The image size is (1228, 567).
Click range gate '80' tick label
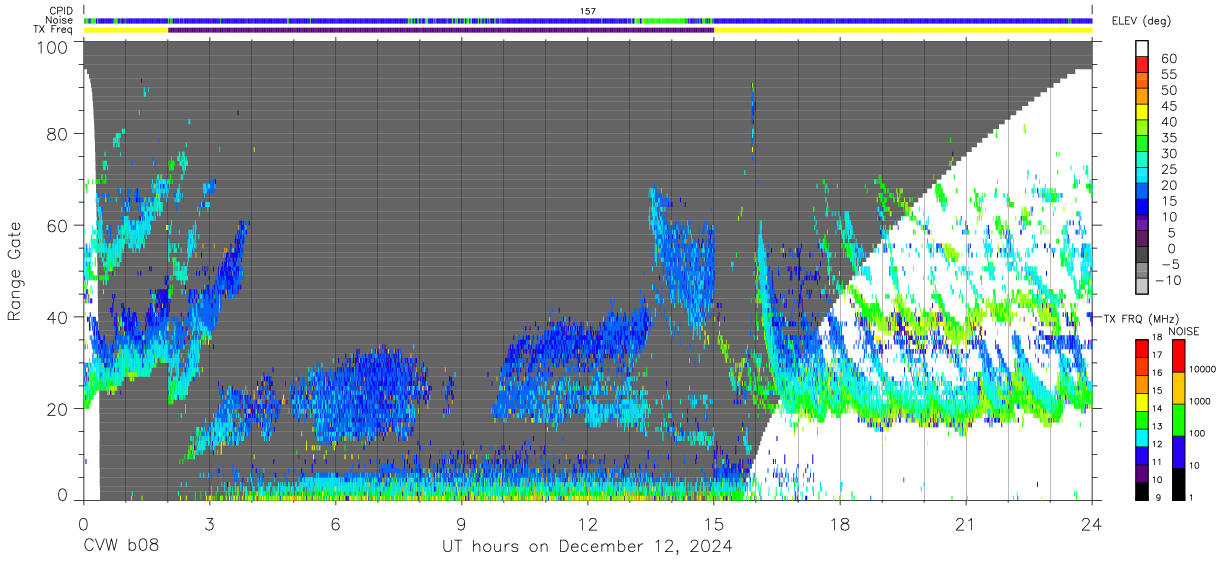[58, 133]
